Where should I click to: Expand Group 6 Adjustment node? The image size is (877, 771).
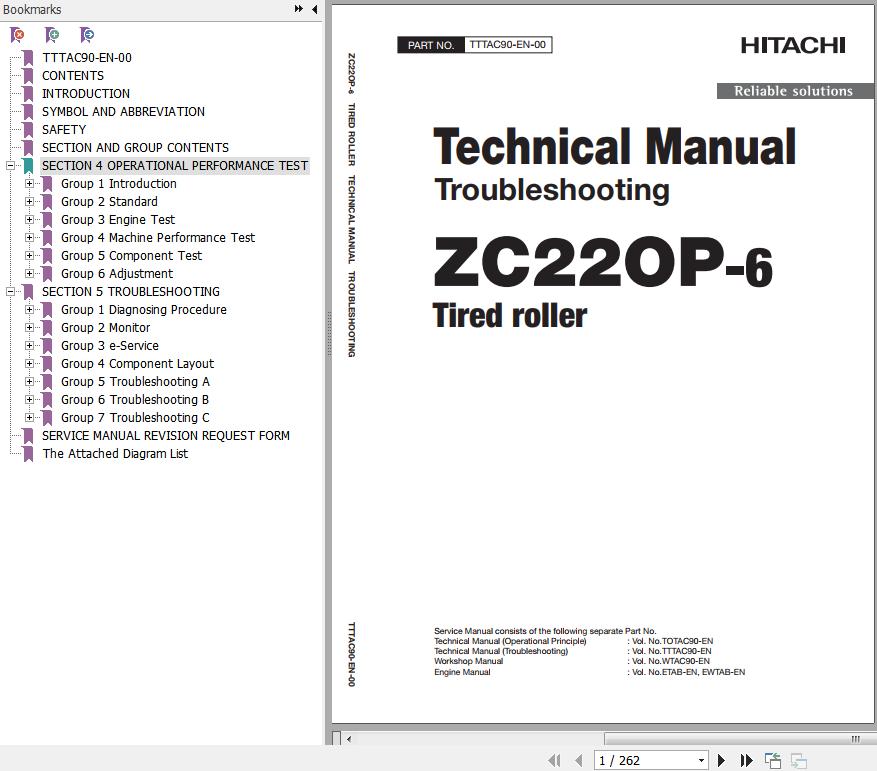tap(29, 274)
